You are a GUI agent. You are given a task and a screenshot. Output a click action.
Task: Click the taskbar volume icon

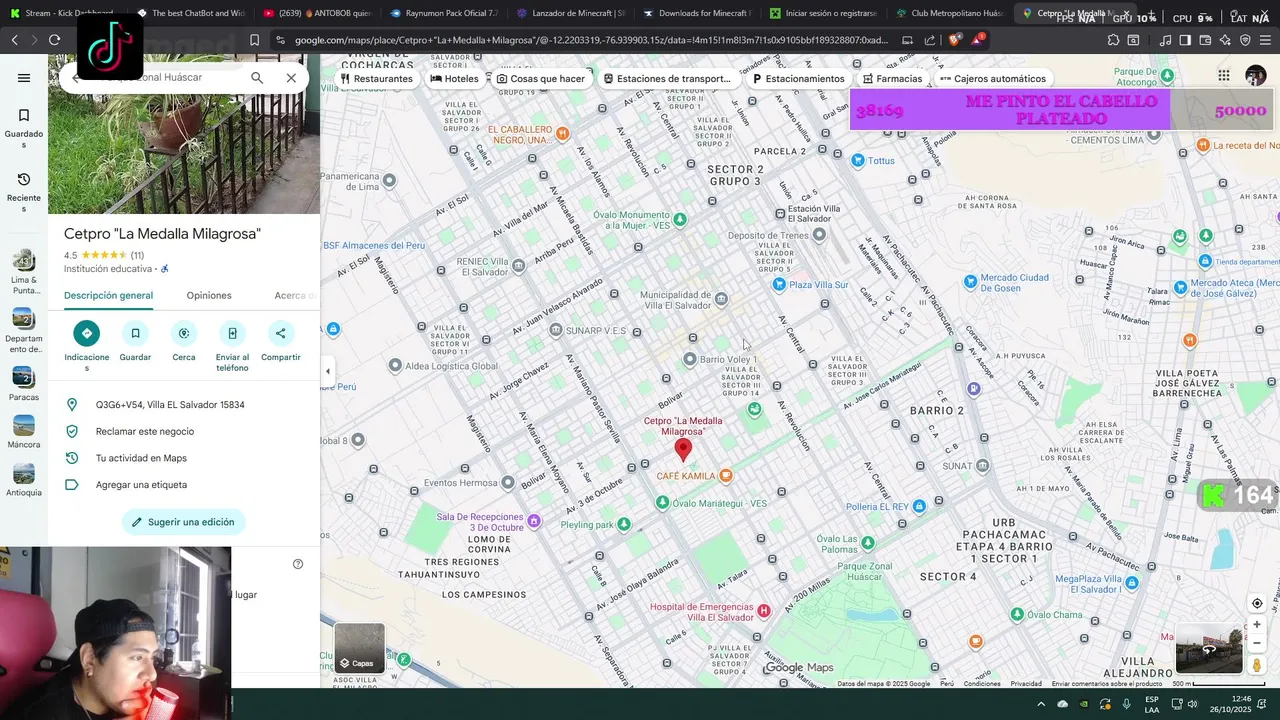coord(1192,704)
